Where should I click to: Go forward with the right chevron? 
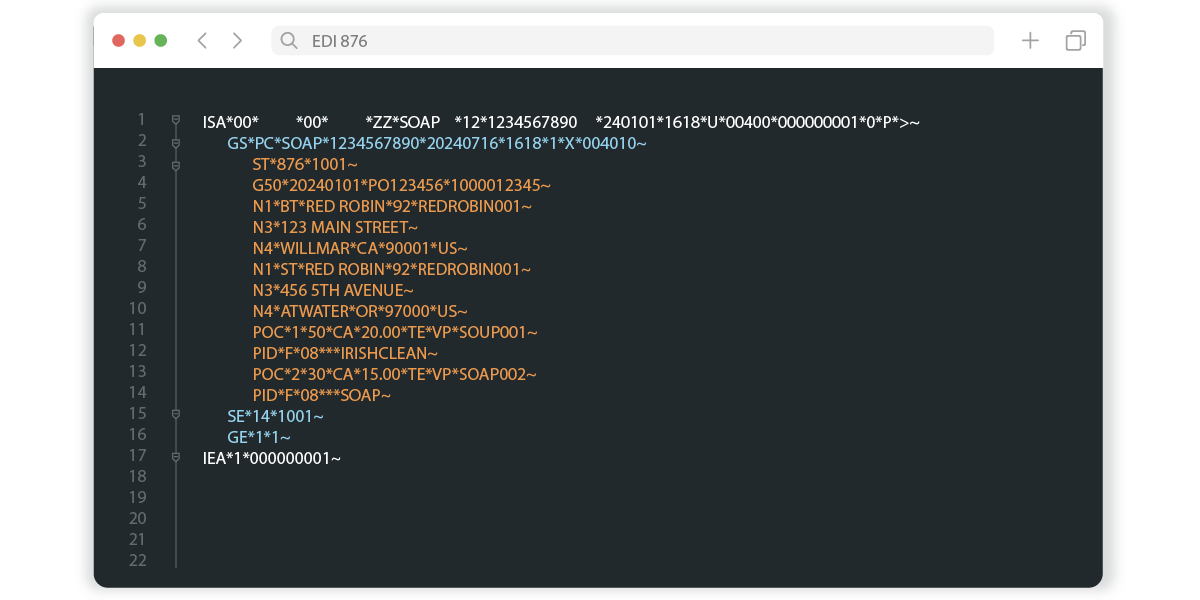(237, 40)
